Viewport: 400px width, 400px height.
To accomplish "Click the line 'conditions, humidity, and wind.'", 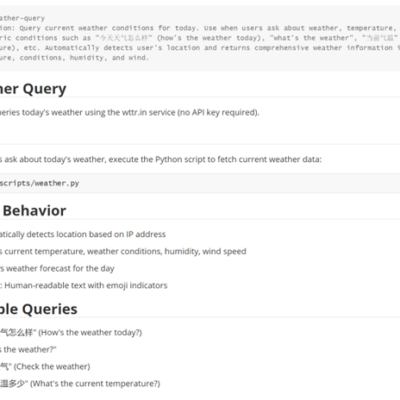I will [74, 58].
